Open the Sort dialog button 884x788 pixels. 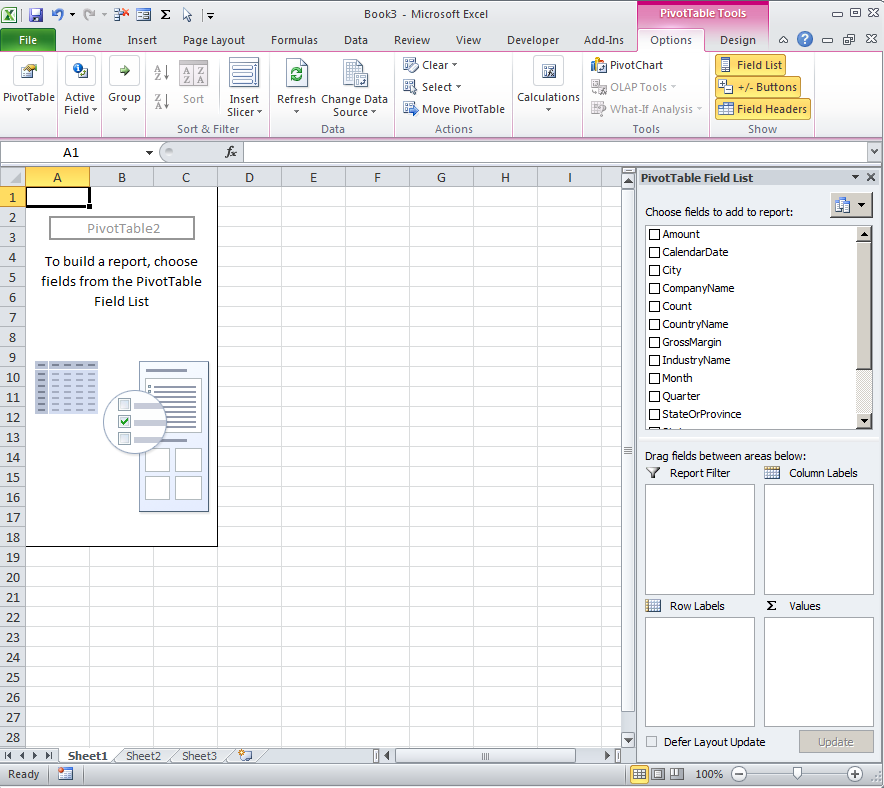point(193,83)
